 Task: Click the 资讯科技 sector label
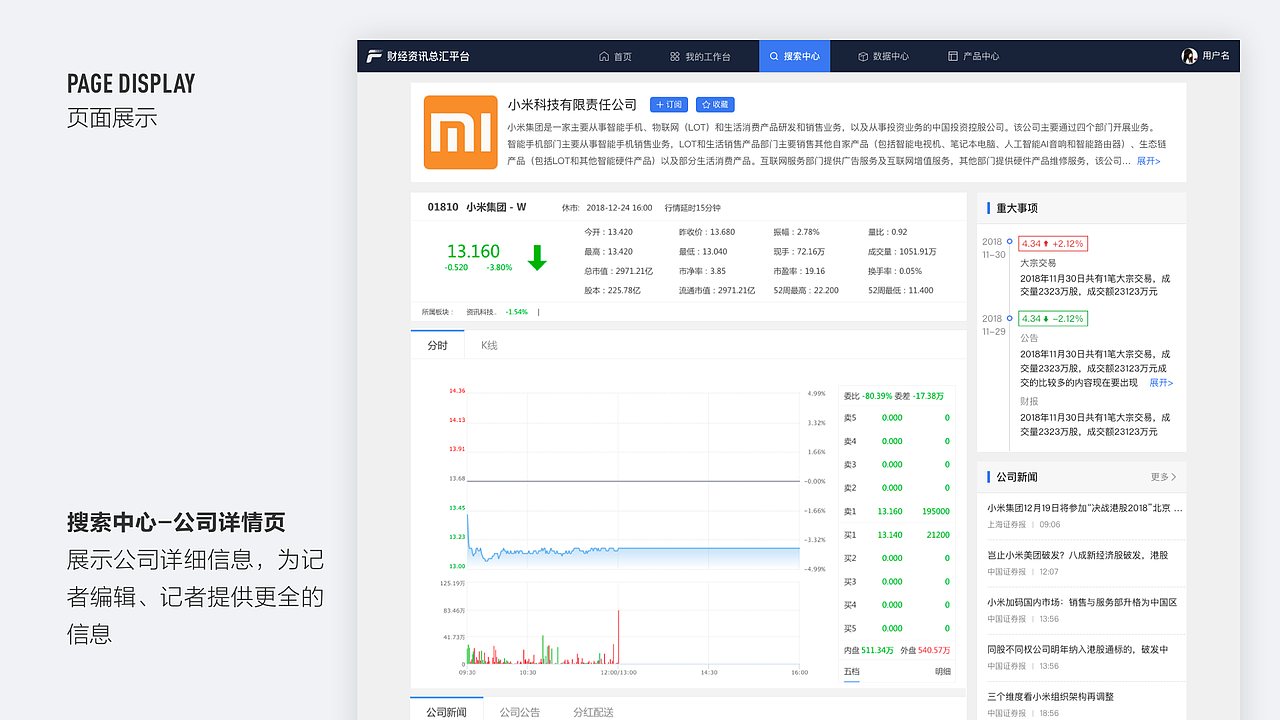[481, 312]
